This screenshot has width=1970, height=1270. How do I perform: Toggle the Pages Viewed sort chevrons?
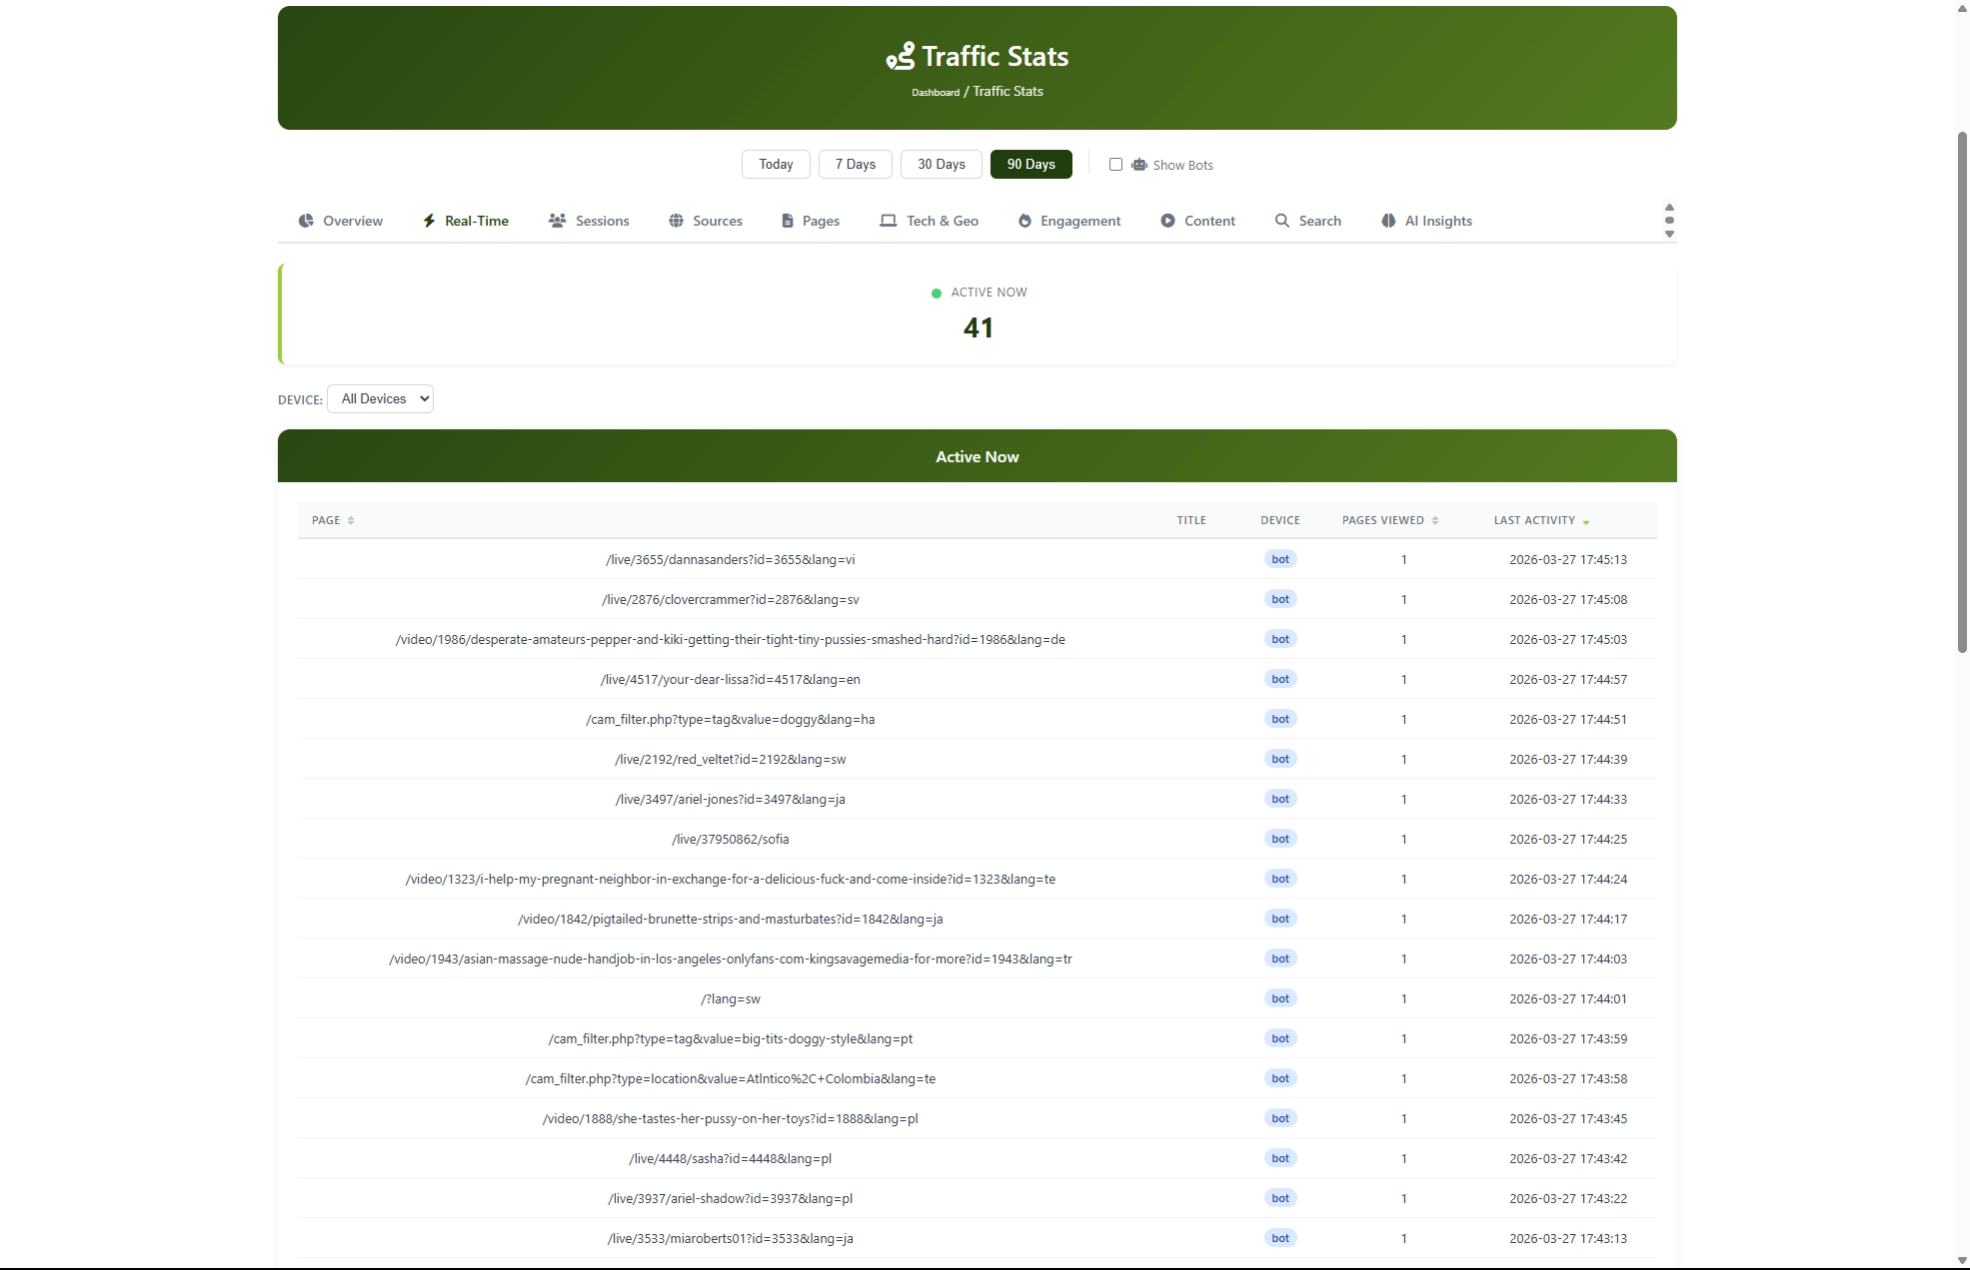tap(1434, 520)
